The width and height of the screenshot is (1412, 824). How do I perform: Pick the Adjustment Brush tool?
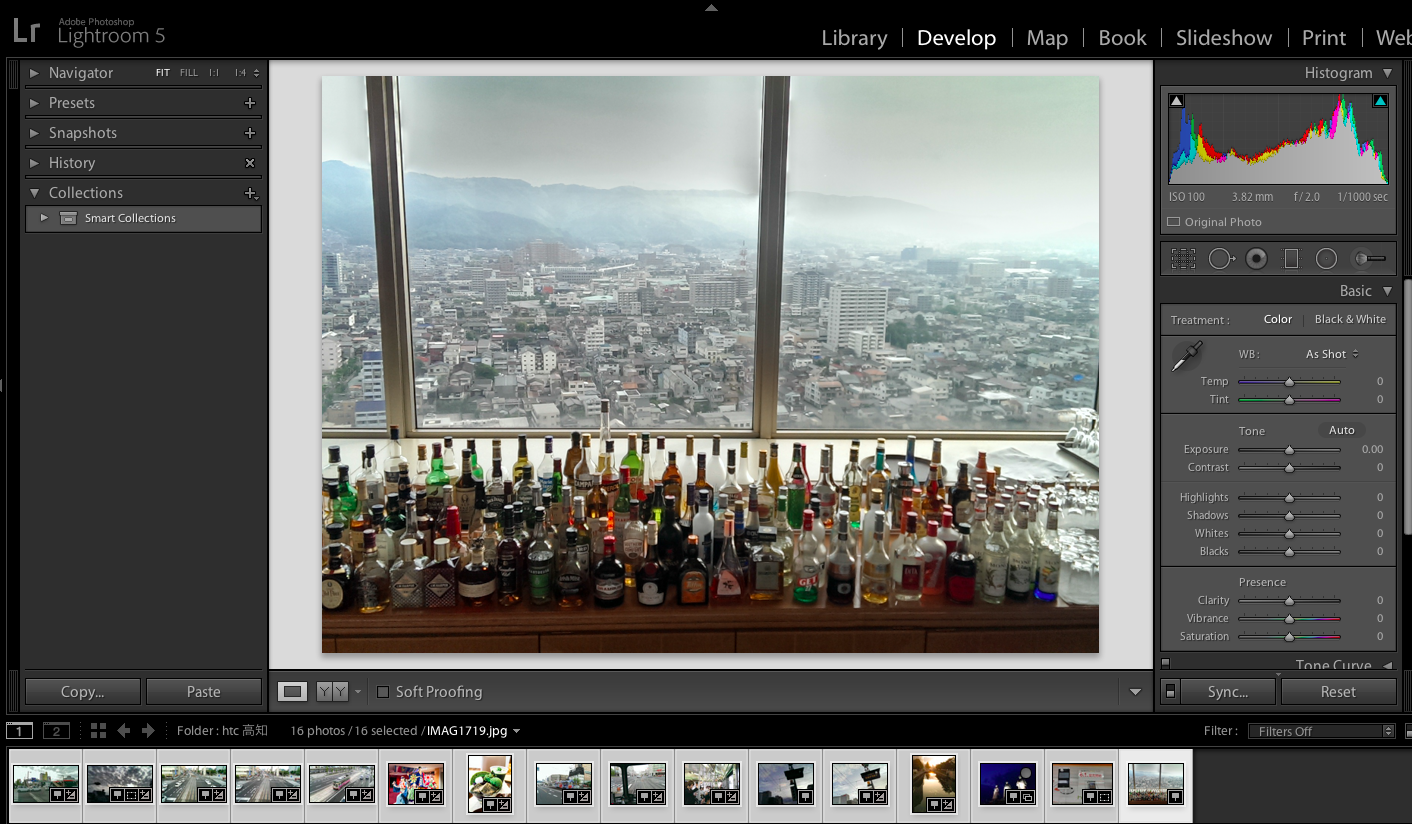[x=1369, y=259]
